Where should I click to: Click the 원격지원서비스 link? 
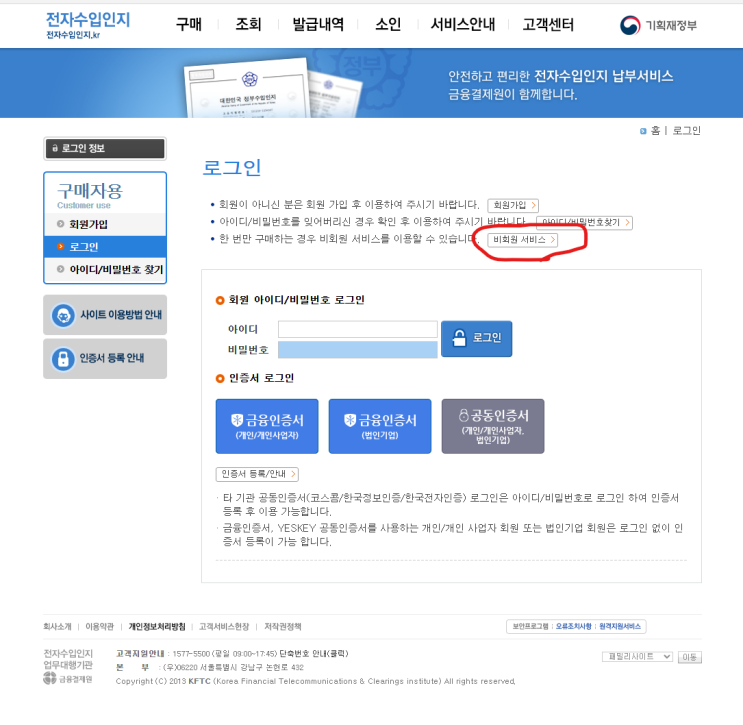pyautogui.click(x=620, y=626)
